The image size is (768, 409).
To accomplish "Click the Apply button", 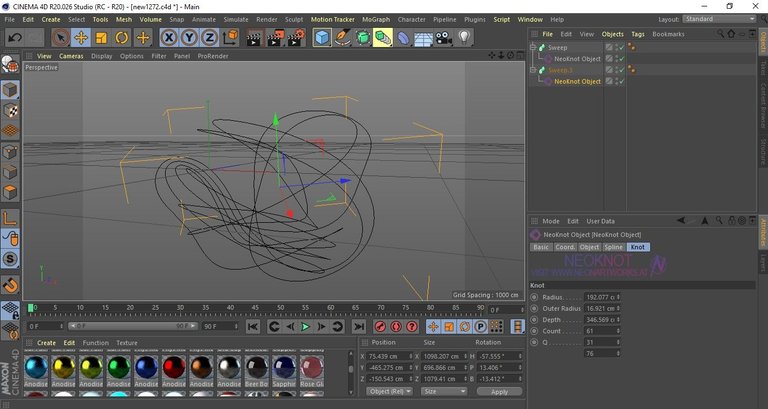I will (499, 392).
